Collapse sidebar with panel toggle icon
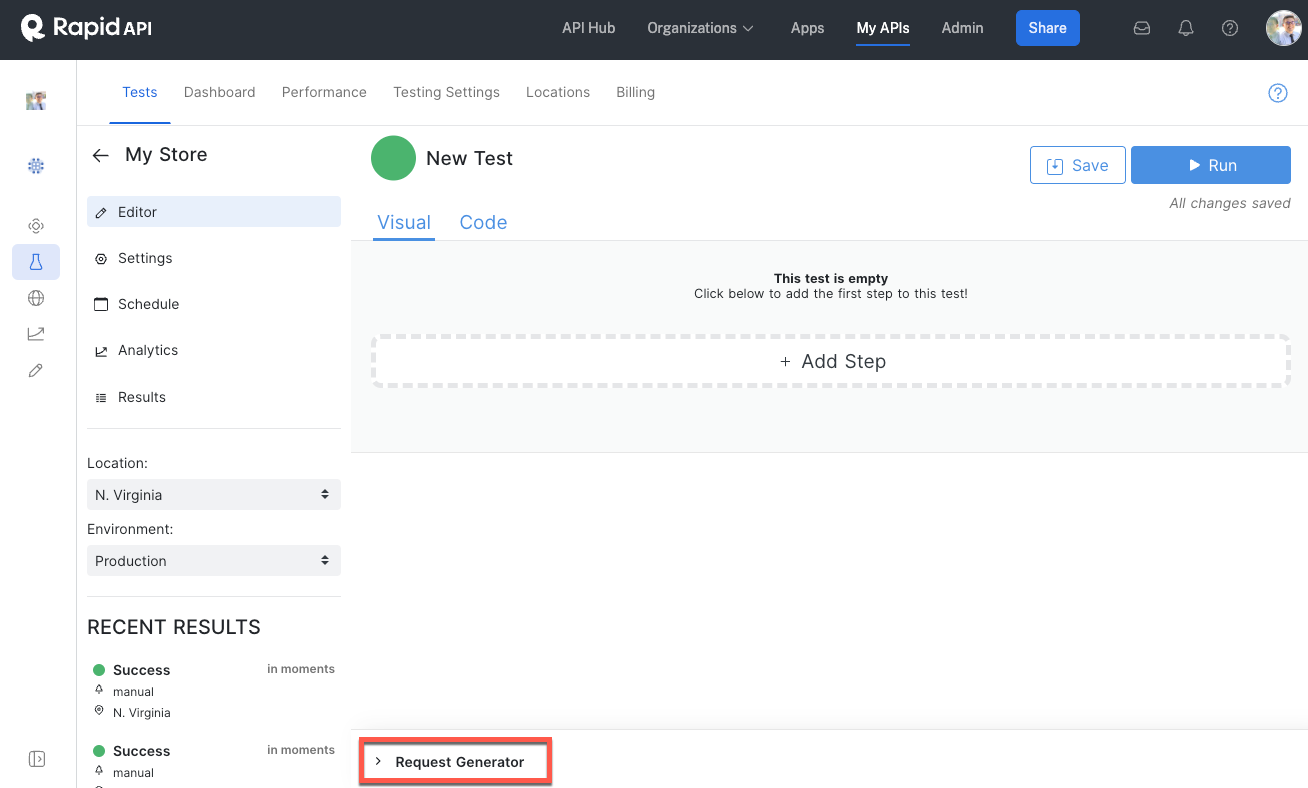Image resolution: width=1308 pixels, height=788 pixels. (36, 759)
